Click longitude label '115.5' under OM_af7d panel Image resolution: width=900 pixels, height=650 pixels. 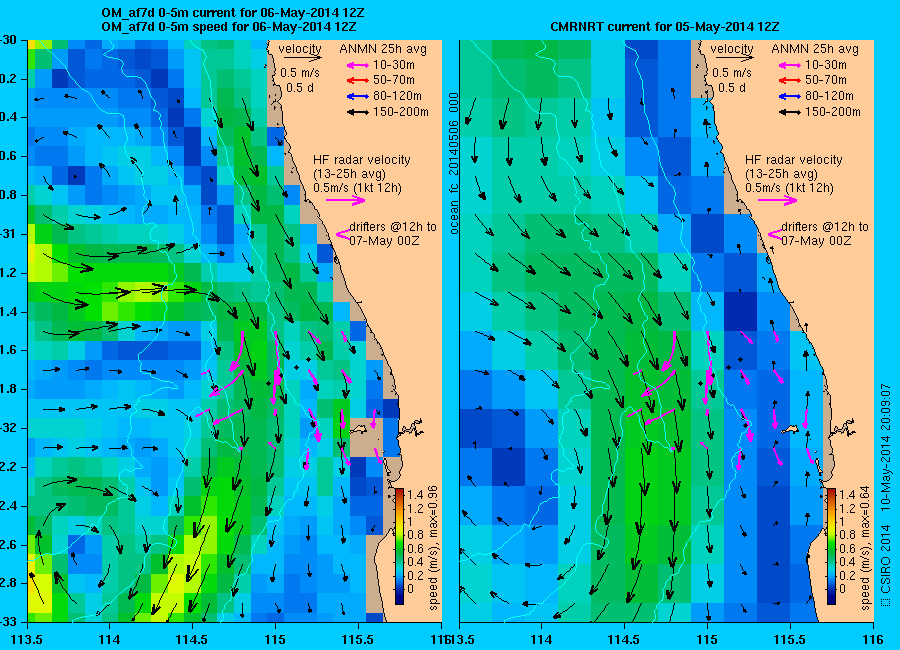[x=359, y=640]
